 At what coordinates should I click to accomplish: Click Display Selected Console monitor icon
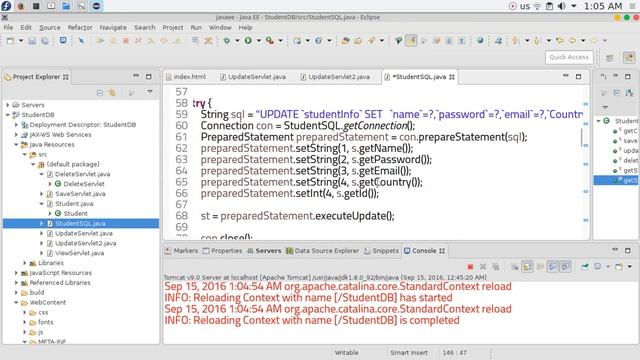pyautogui.click(x=598, y=267)
